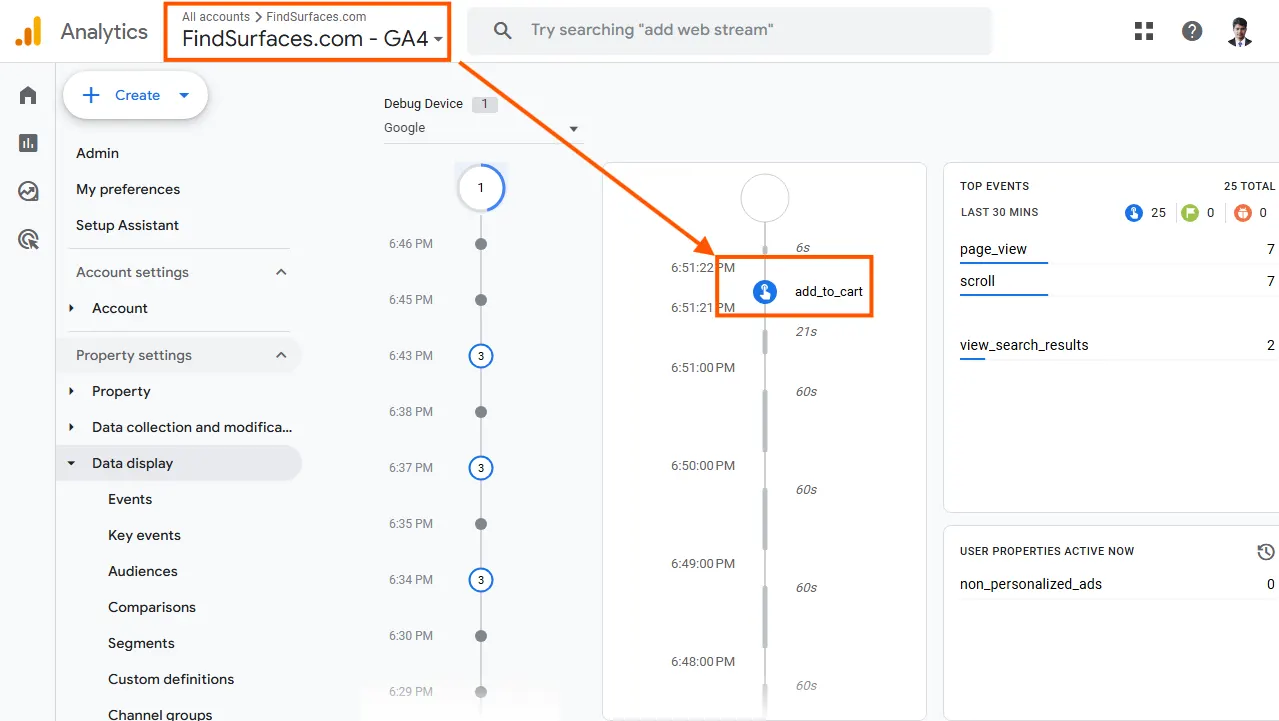Click the current minute circle showing 1

pos(481,188)
